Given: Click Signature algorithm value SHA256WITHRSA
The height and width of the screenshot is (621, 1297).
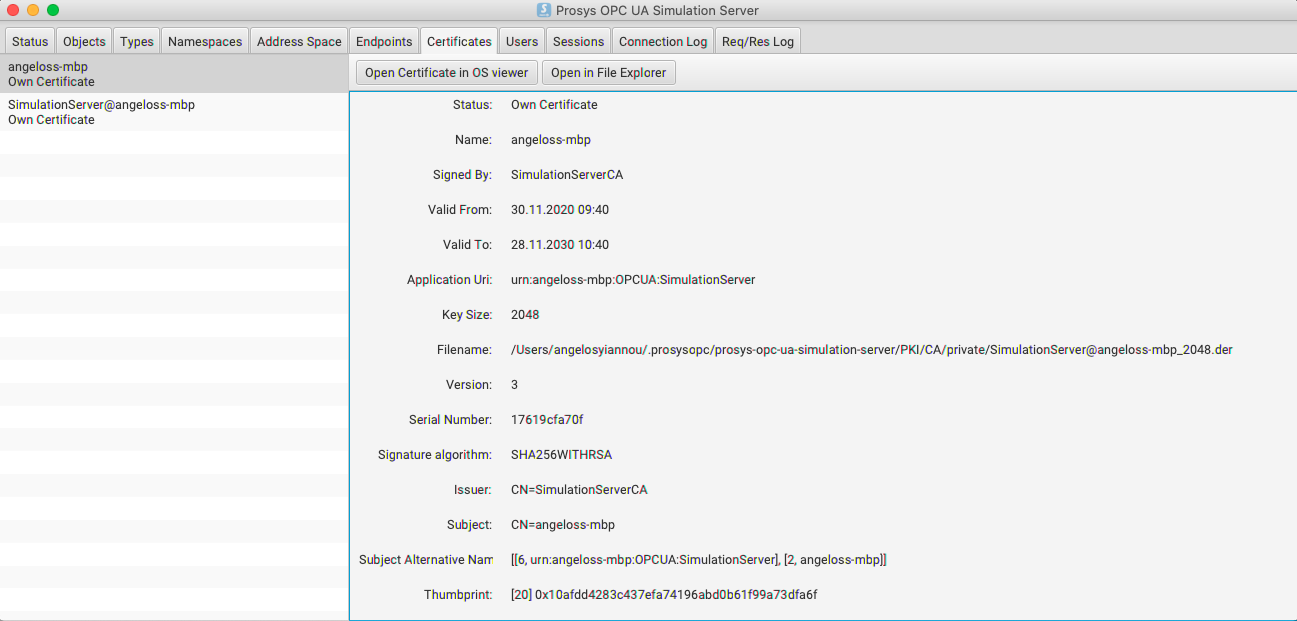Looking at the screenshot, I should tap(561, 454).
